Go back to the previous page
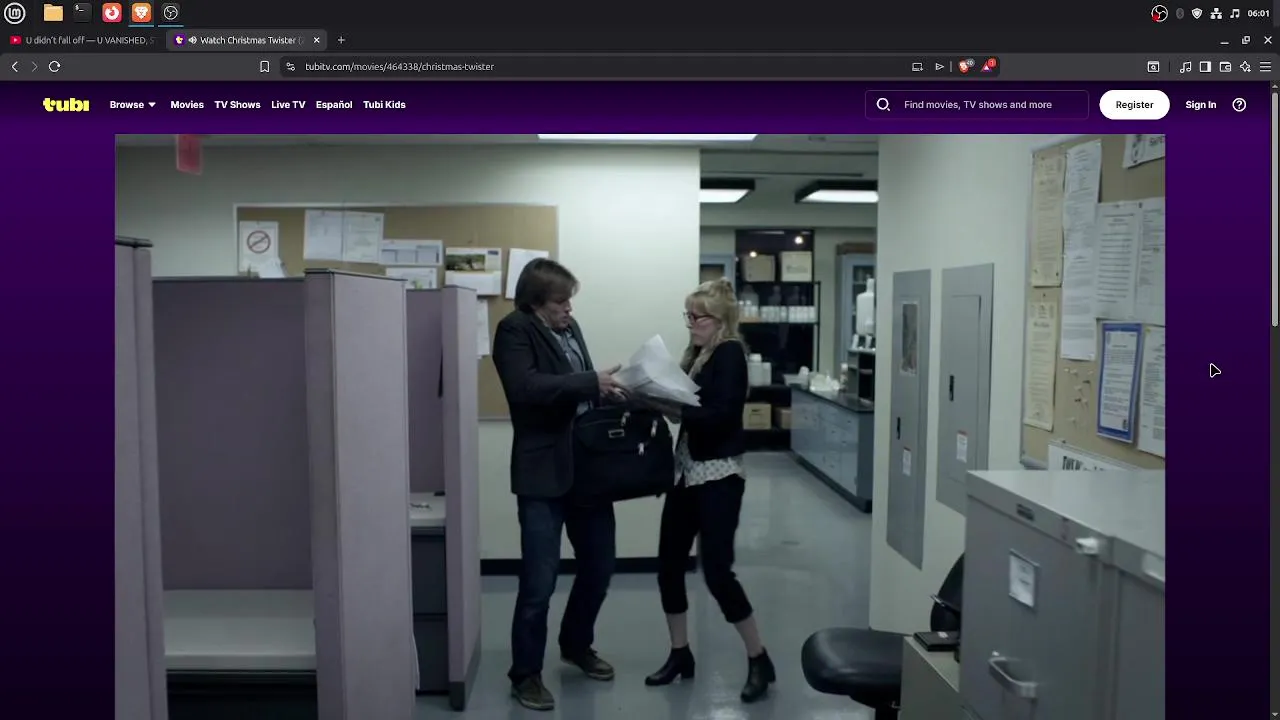 pos(15,66)
